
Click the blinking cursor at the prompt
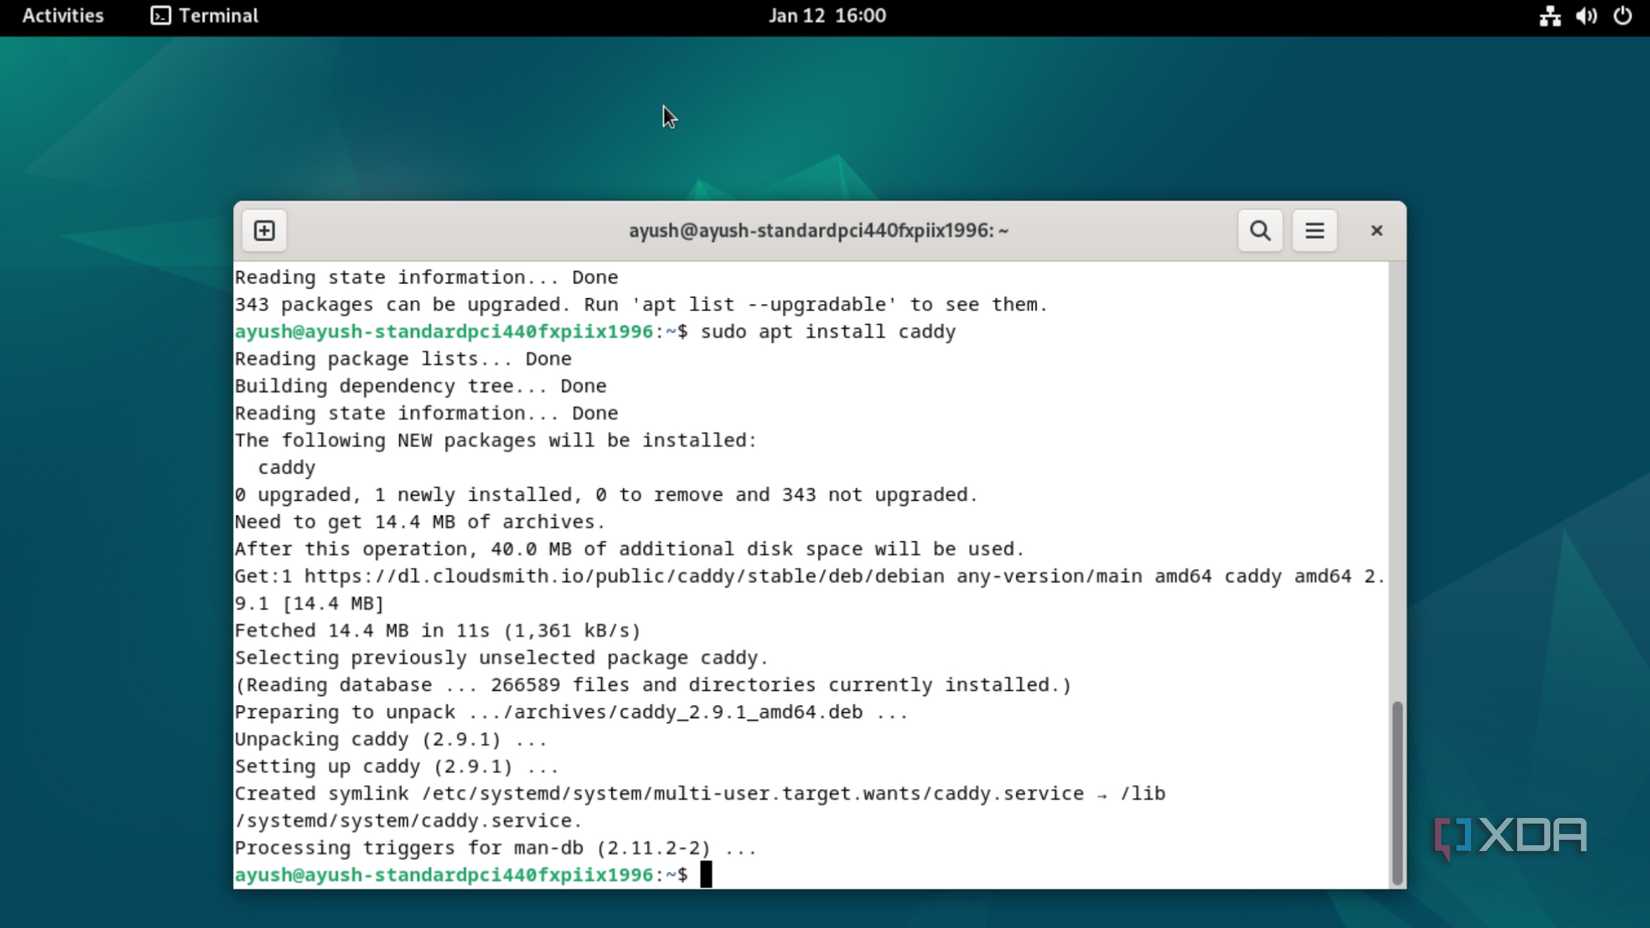click(707, 874)
